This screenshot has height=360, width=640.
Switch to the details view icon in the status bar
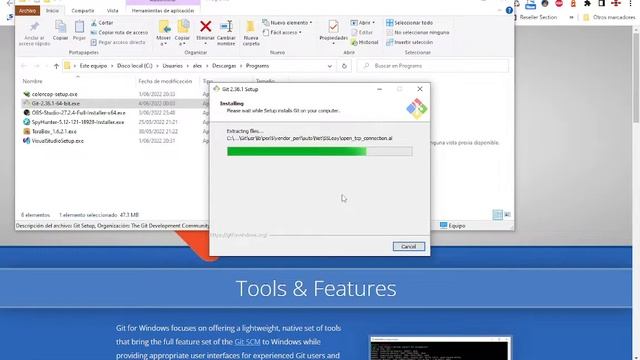498,214
